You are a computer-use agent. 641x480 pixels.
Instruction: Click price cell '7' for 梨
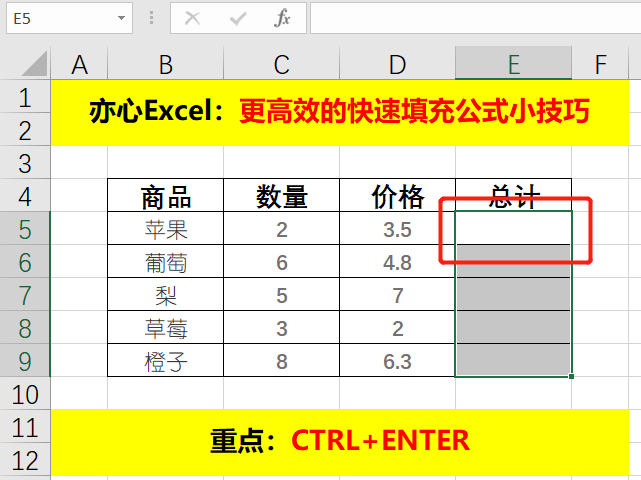click(x=397, y=294)
